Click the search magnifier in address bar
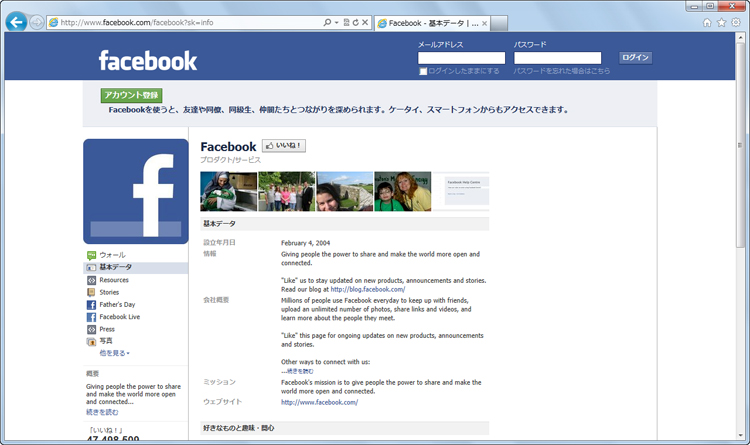 tap(327, 22)
